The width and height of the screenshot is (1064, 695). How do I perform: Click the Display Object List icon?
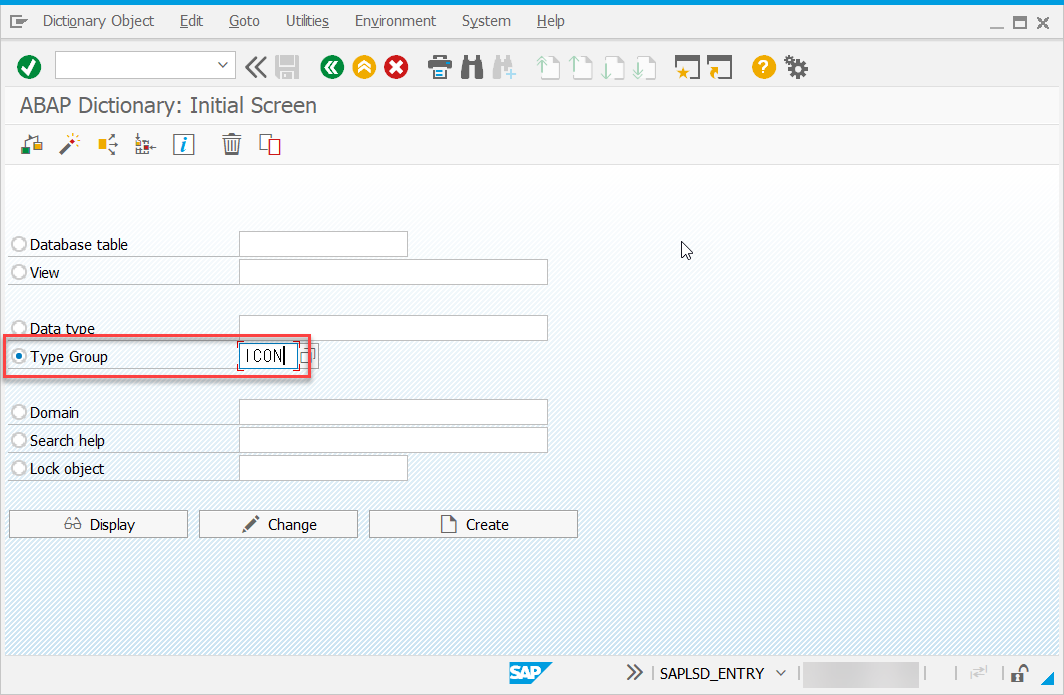[145, 145]
